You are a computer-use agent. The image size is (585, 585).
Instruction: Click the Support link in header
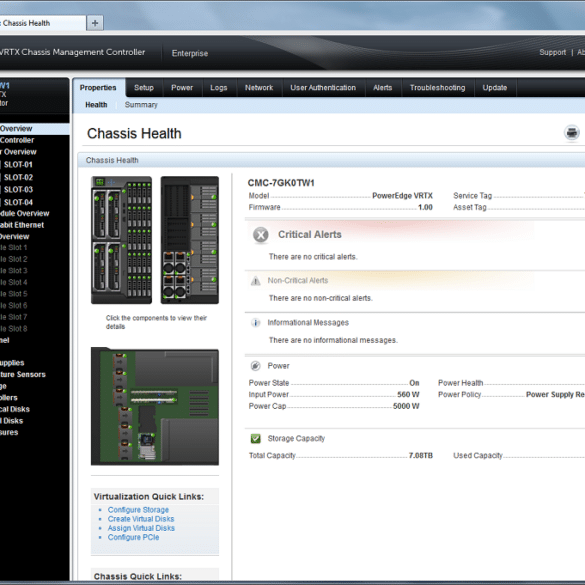[x=553, y=53]
